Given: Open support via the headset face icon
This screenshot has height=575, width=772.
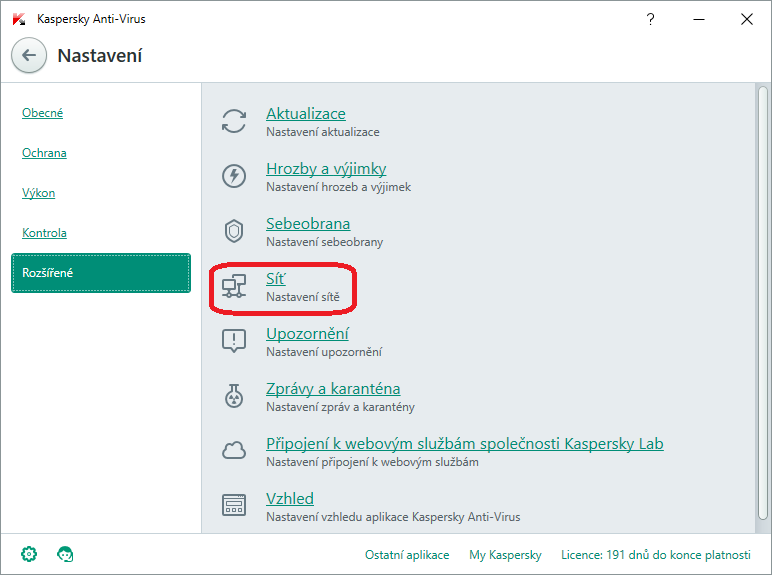Looking at the screenshot, I should pos(65,554).
